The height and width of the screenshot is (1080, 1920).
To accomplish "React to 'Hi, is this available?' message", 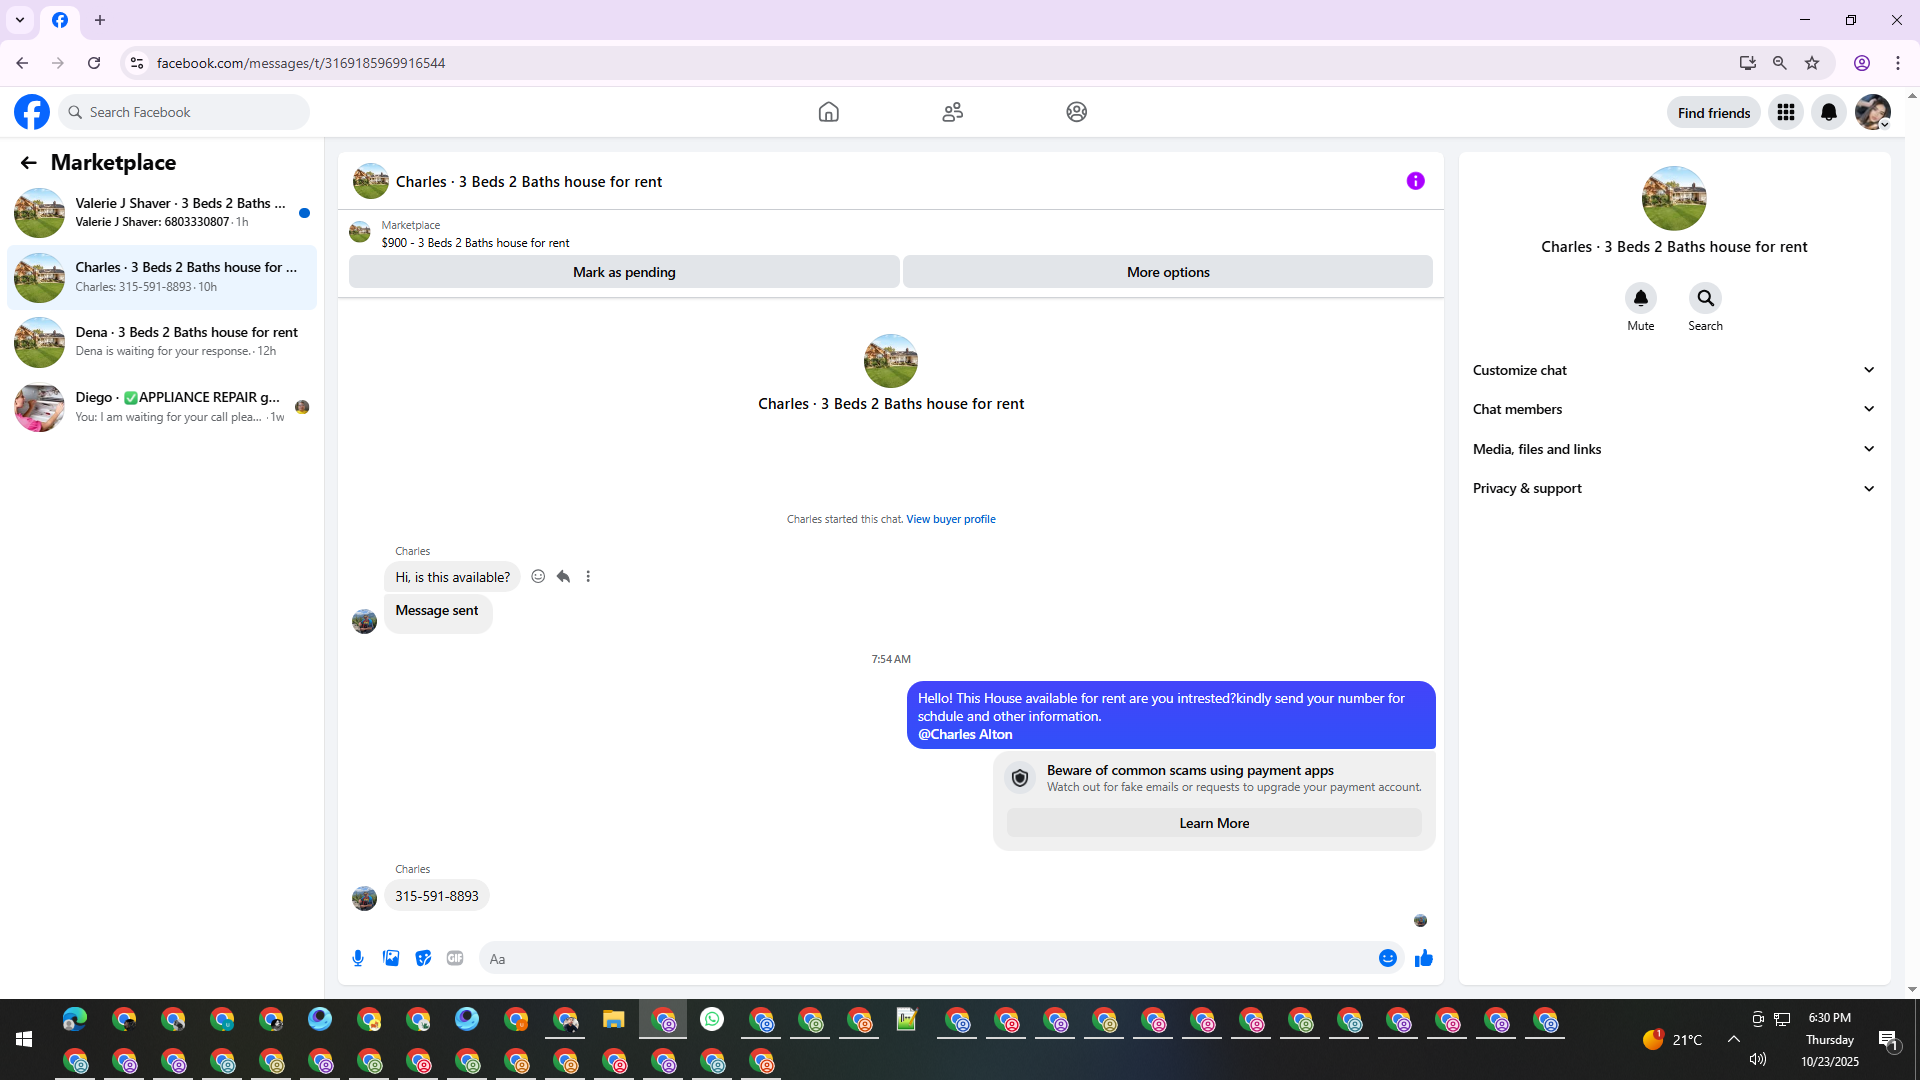I will [x=538, y=576].
